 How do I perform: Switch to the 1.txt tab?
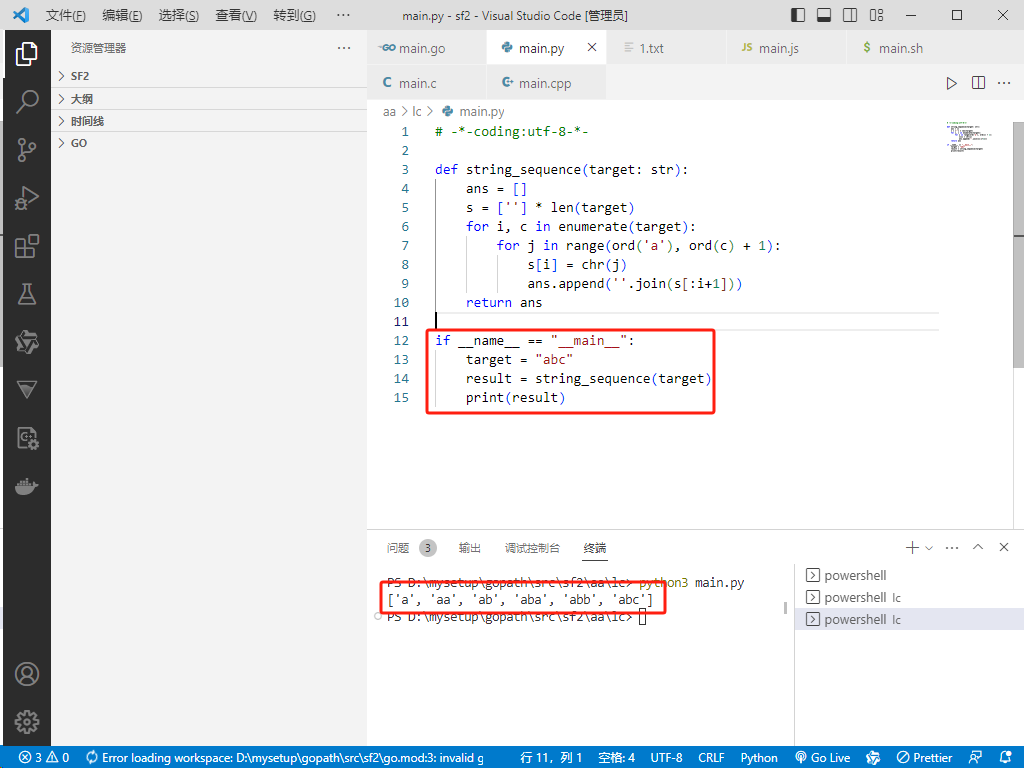coord(666,48)
